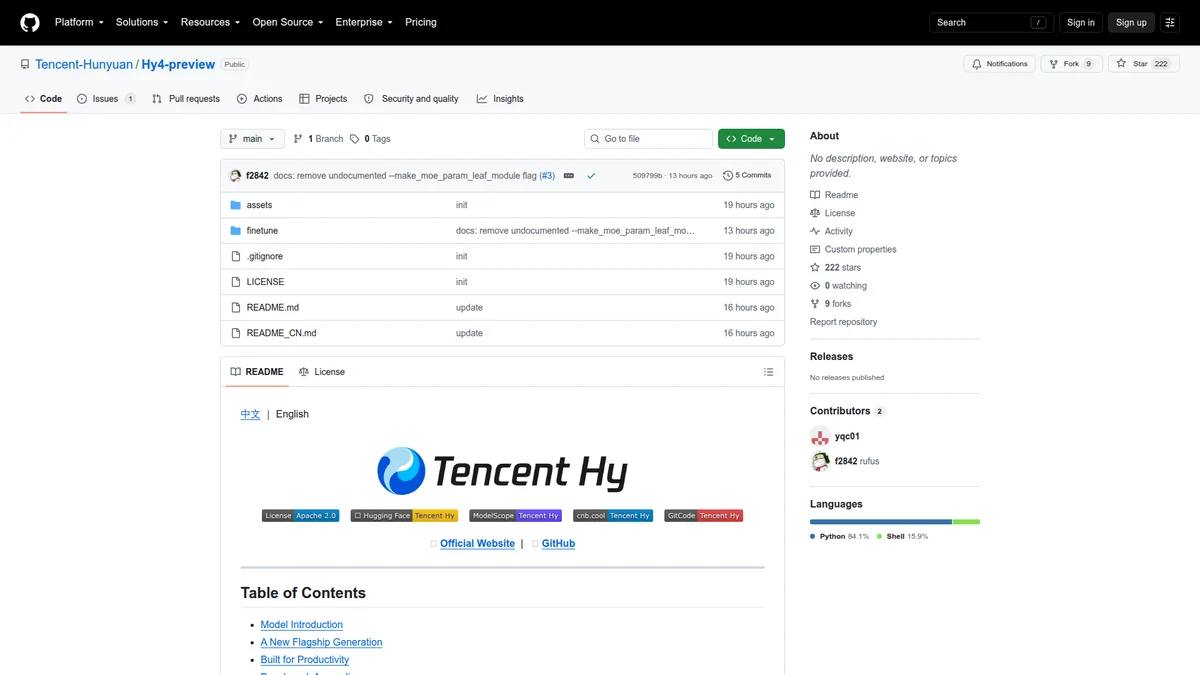Open the README_CN.md file
Image resolution: width=1200 pixels, height=675 pixels.
point(281,333)
